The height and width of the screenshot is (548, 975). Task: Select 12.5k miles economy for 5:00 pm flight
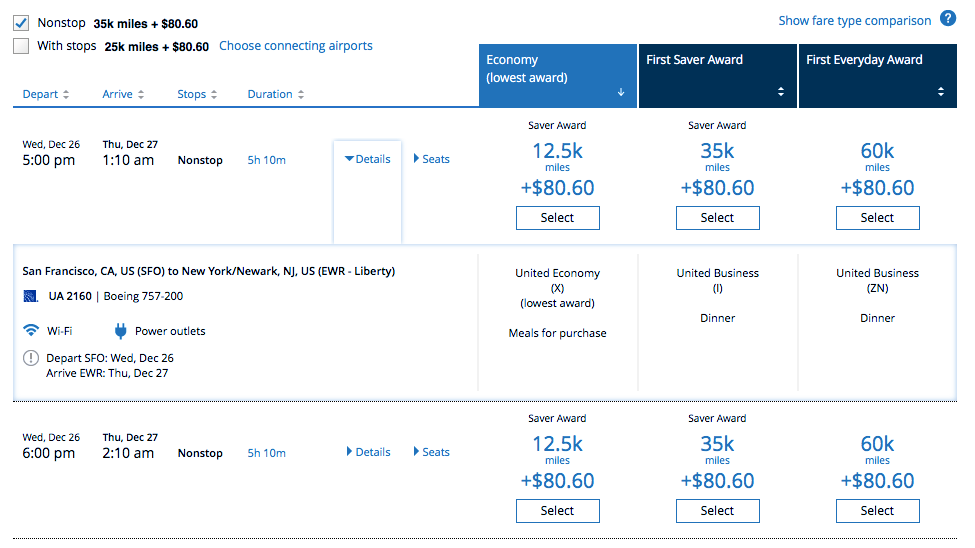tap(557, 218)
